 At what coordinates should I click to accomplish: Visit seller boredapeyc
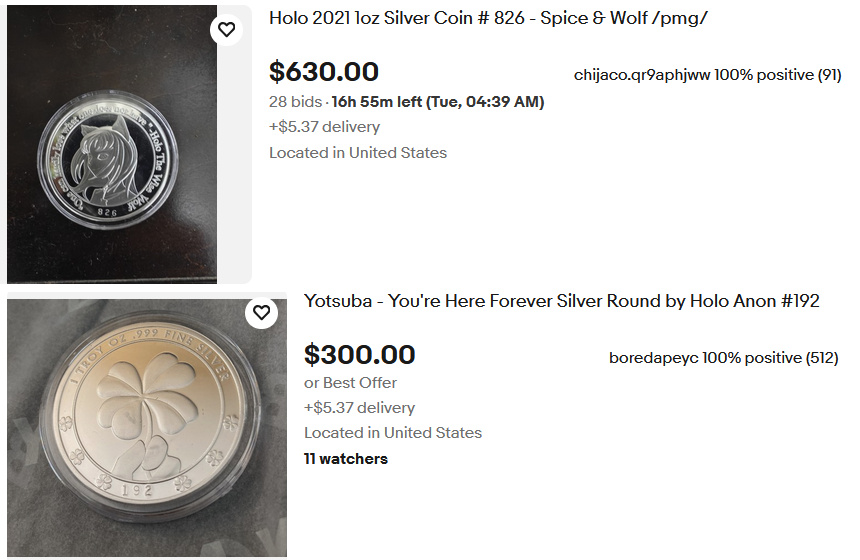coord(654,358)
